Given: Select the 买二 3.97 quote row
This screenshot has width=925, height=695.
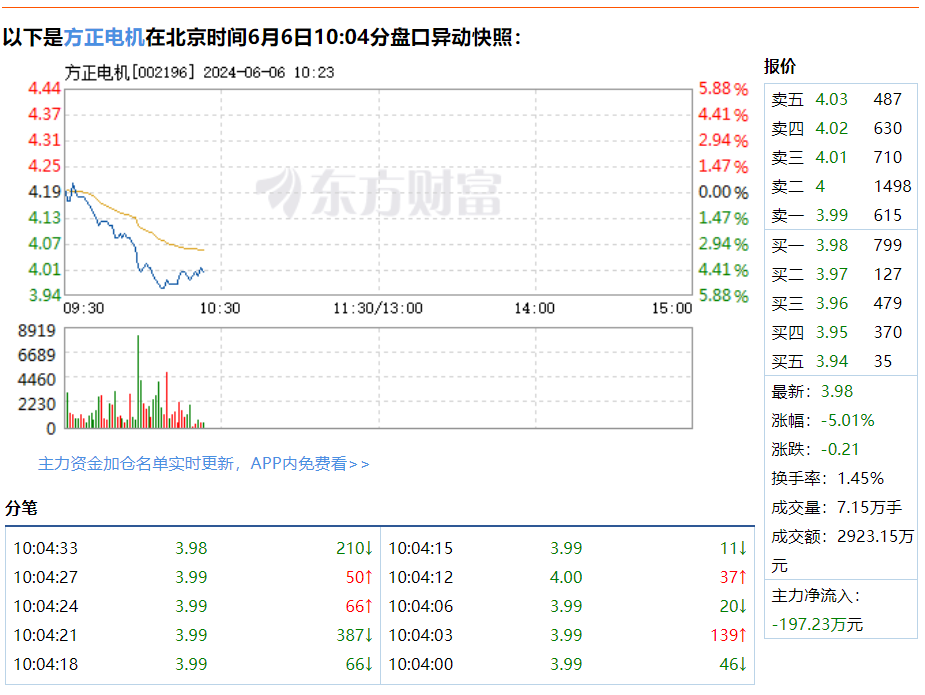Looking at the screenshot, I should [x=840, y=274].
